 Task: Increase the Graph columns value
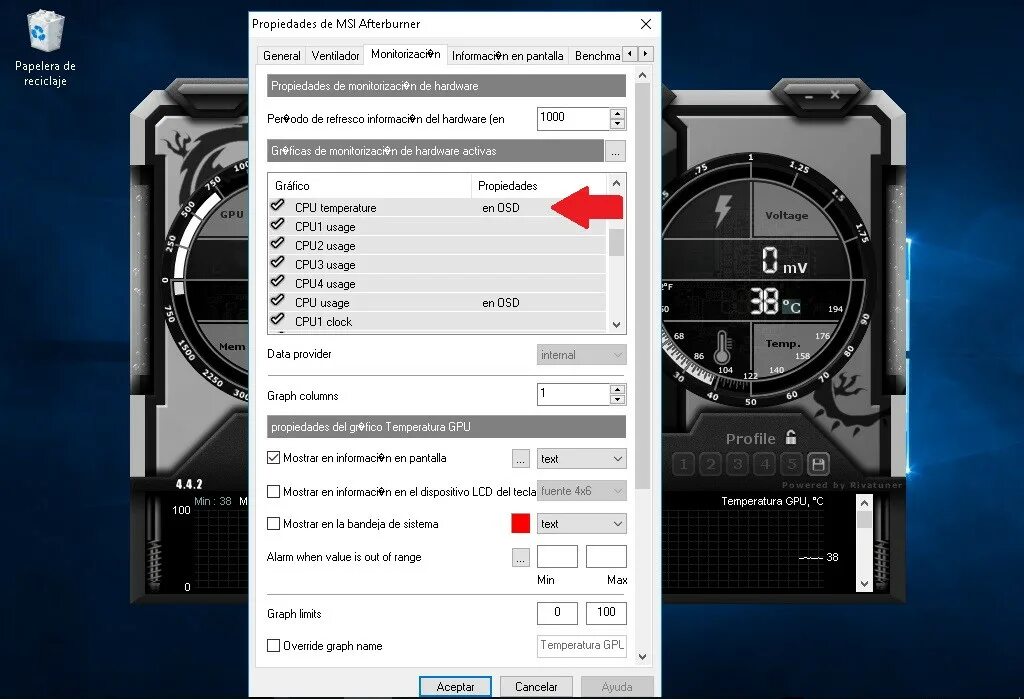coord(617,389)
